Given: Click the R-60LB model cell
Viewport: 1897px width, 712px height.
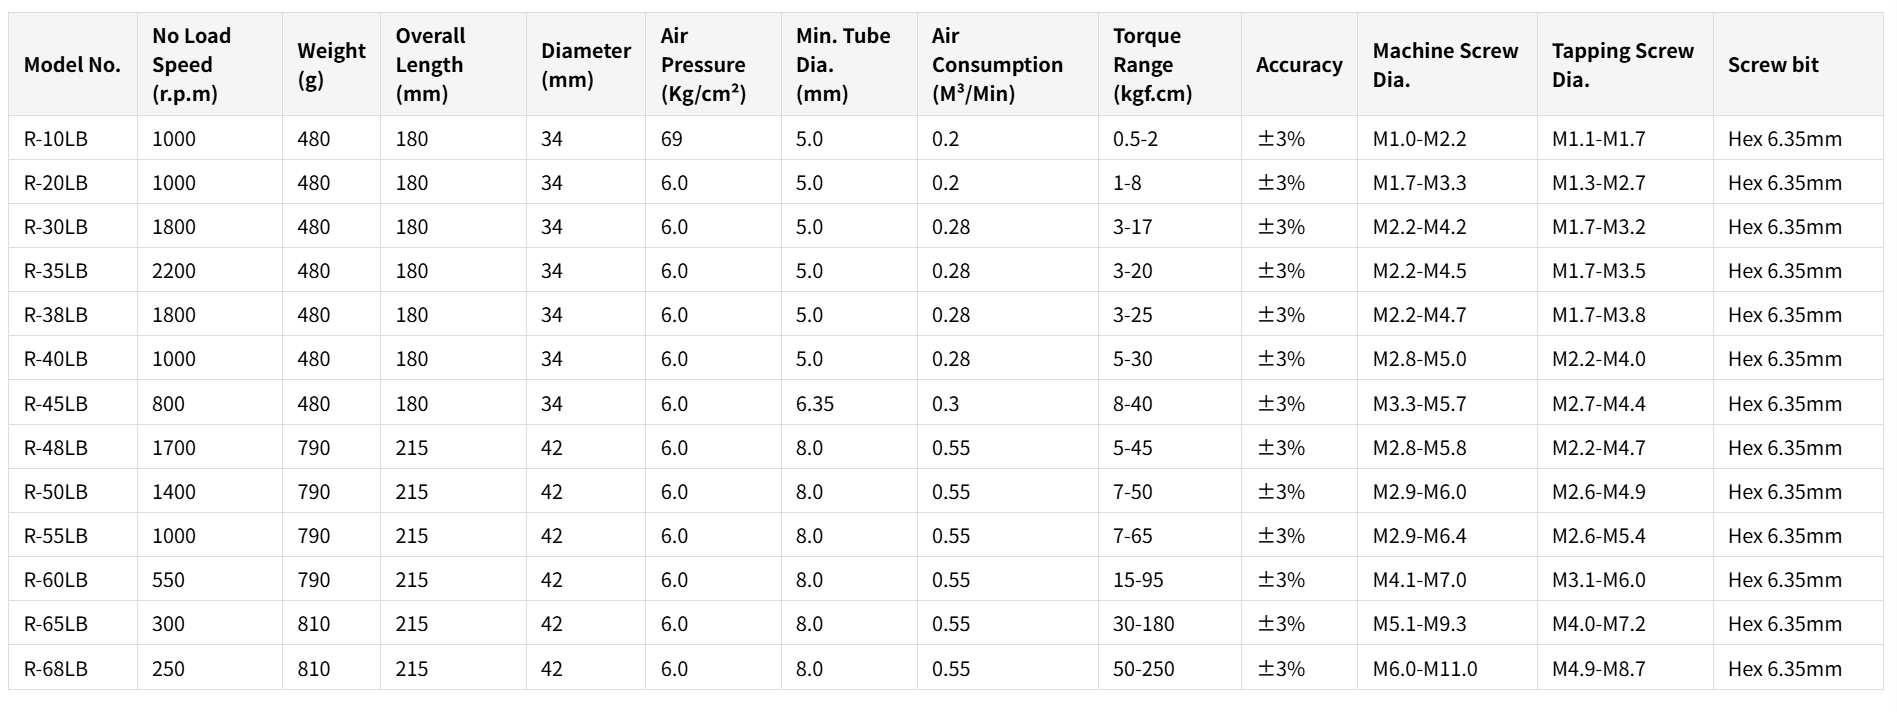Looking at the screenshot, I should click(x=56, y=580).
